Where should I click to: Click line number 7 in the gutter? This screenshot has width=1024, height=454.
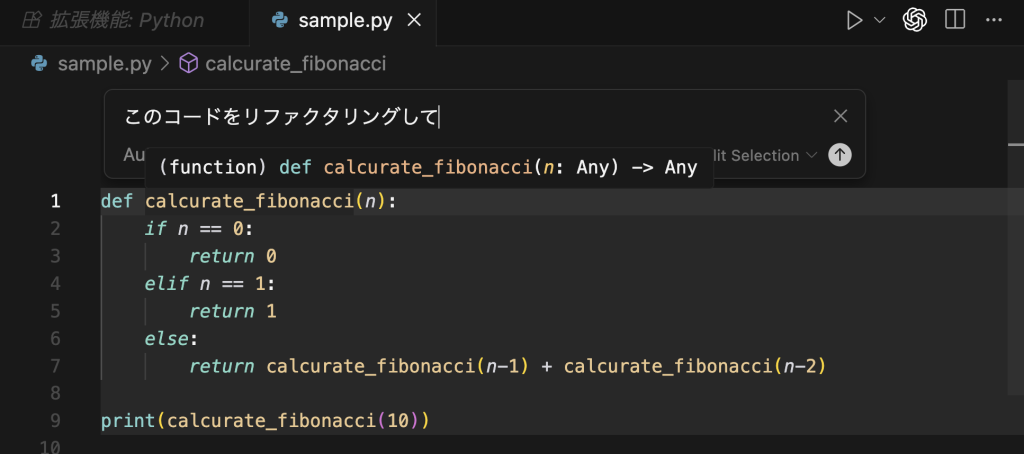click(x=54, y=366)
